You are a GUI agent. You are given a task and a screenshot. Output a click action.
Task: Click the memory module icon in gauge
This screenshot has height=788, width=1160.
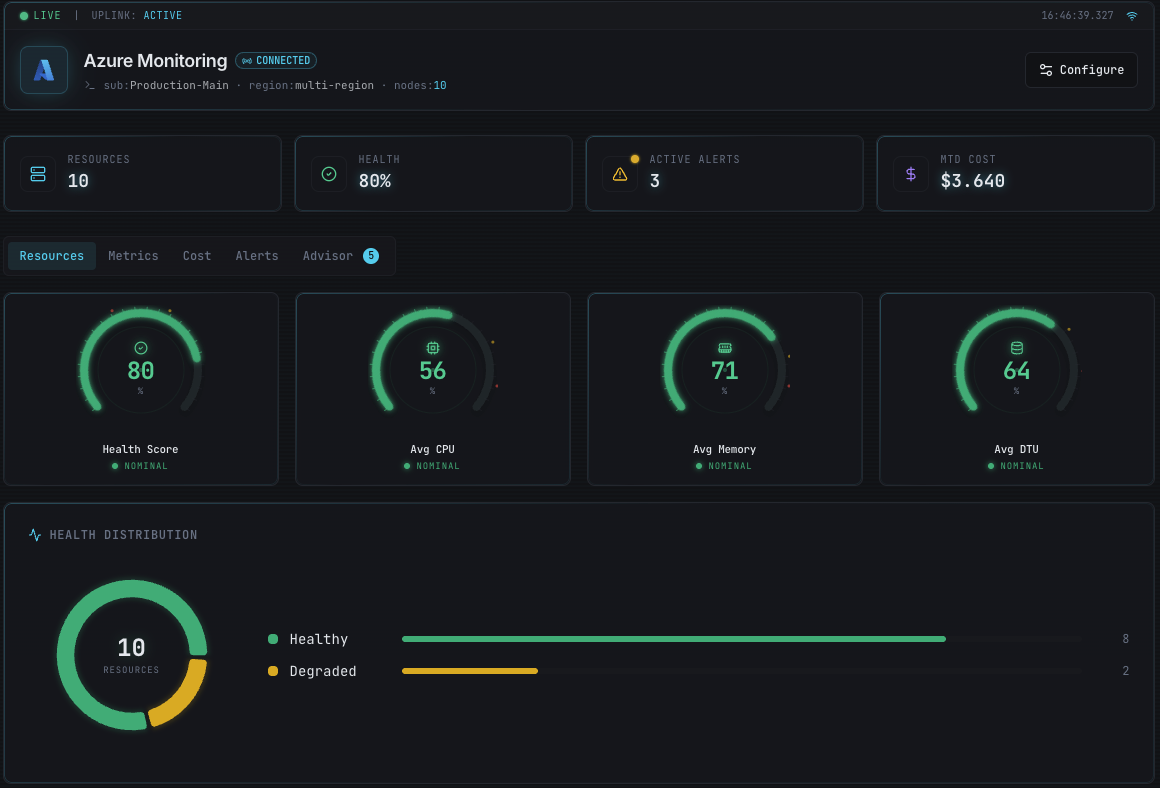(x=724, y=348)
